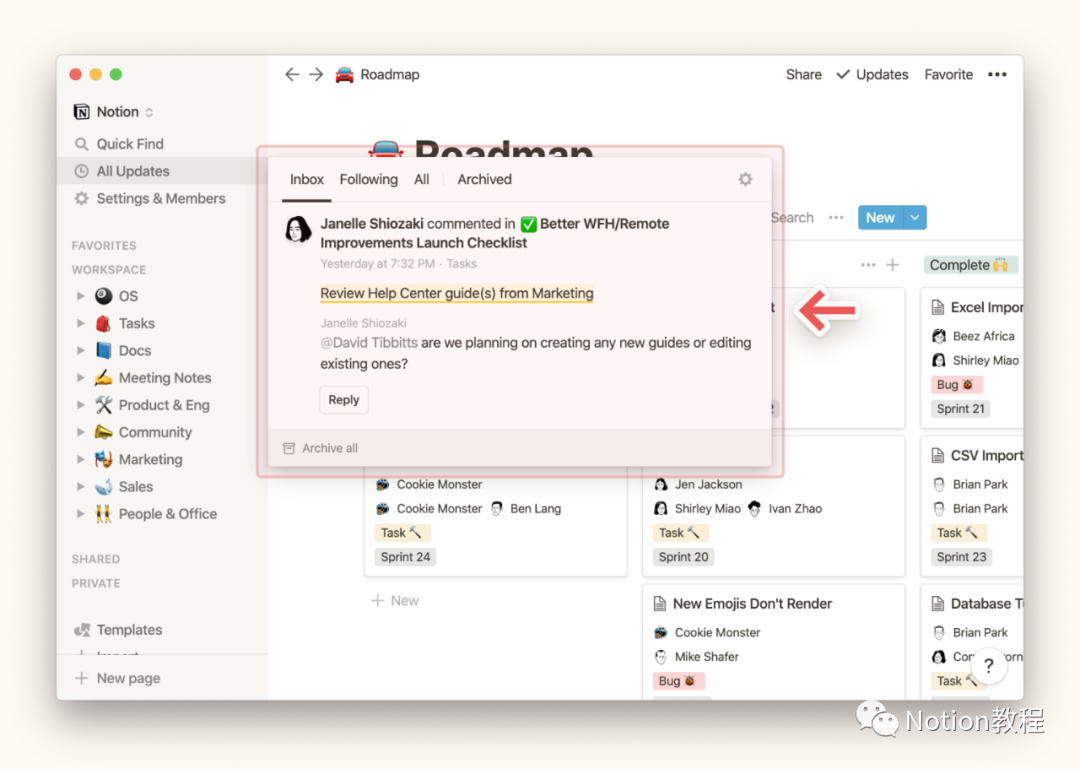This screenshot has height=769, width=1080.
Task: Open the Notion workspace switcher
Action: [x=114, y=112]
